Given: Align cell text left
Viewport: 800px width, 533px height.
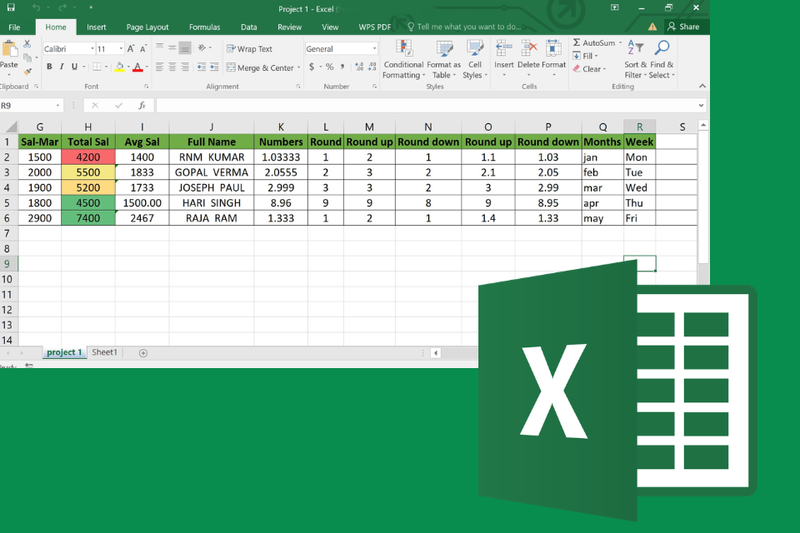Looking at the screenshot, I should tap(160, 67).
